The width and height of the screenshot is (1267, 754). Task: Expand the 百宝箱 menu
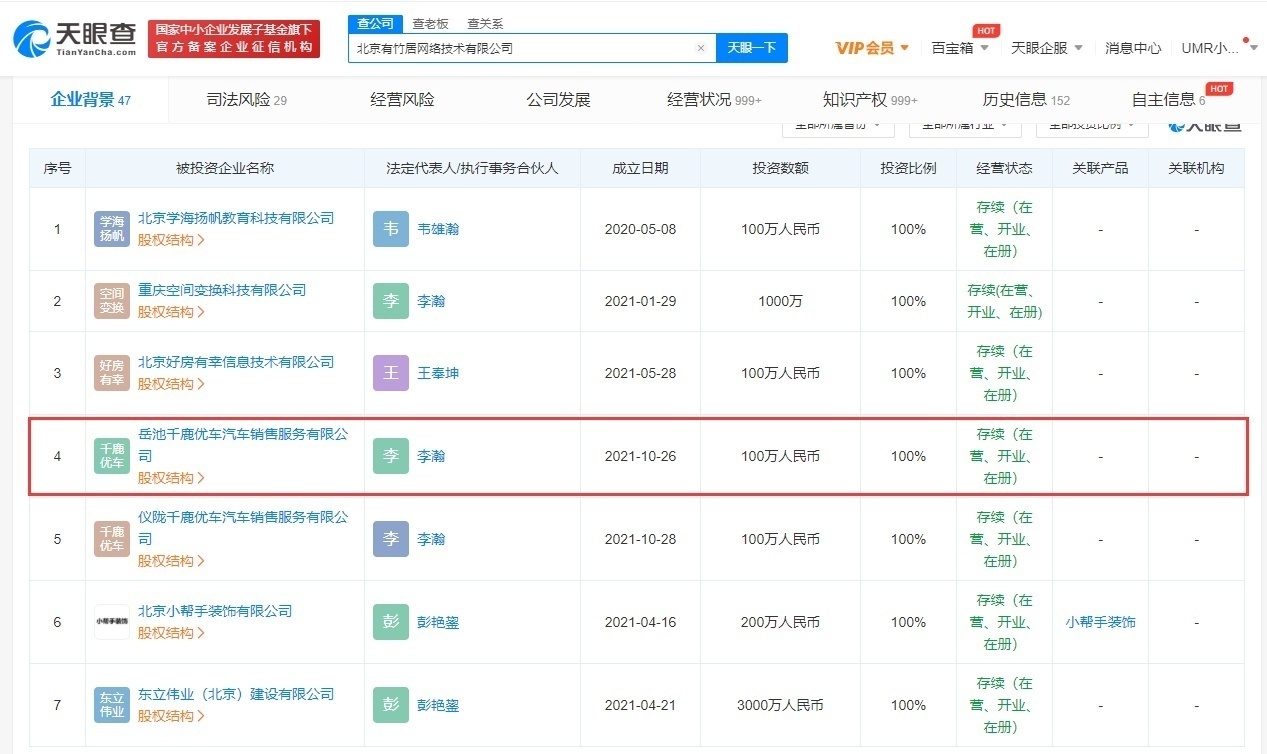point(960,48)
